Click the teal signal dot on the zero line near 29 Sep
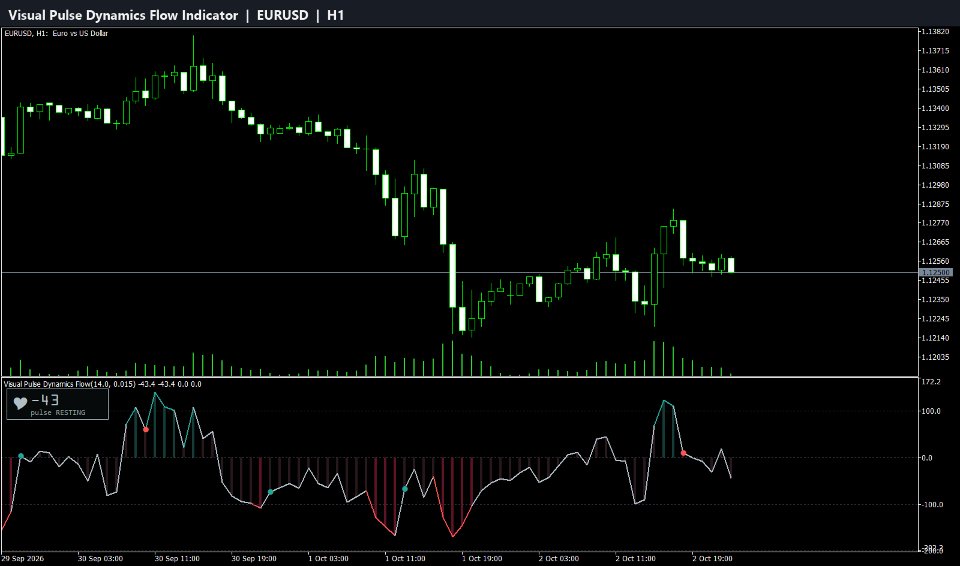 pyautogui.click(x=21, y=456)
